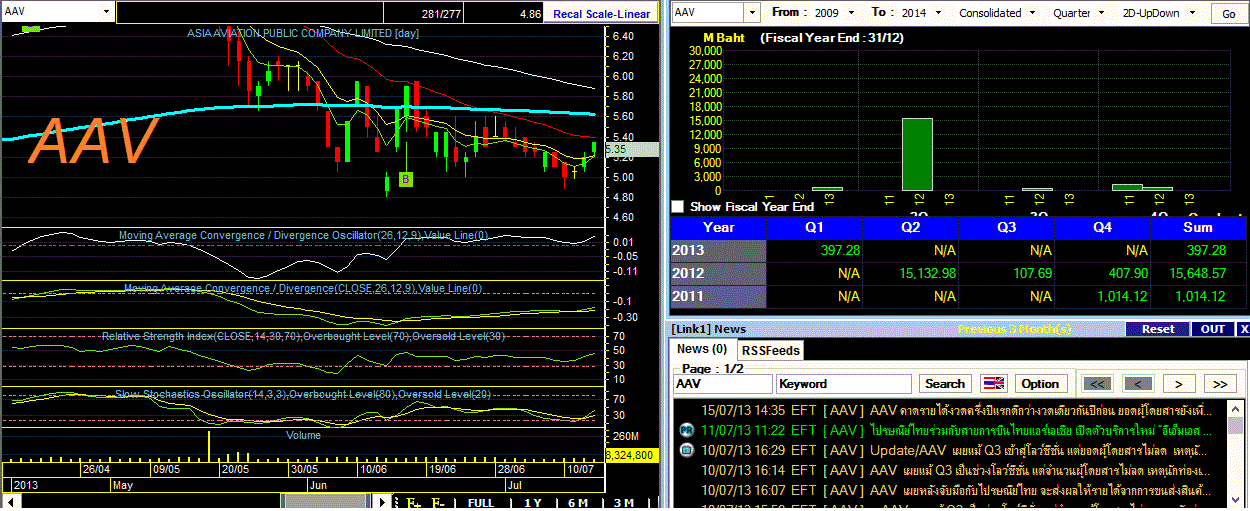Open the chart symbol AAV dropdown
The width and height of the screenshot is (1250, 511).
point(107,11)
